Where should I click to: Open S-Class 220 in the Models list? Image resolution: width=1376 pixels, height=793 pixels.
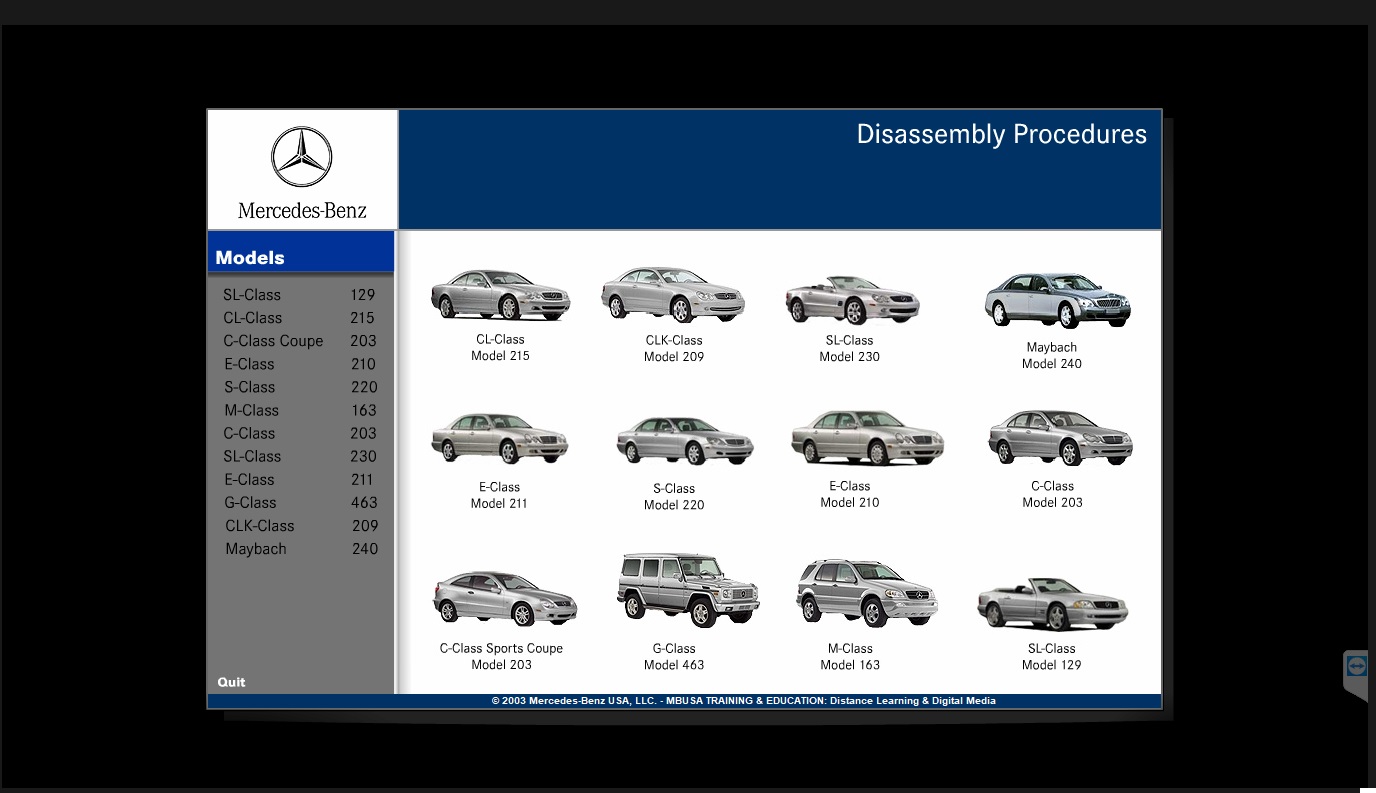(299, 387)
